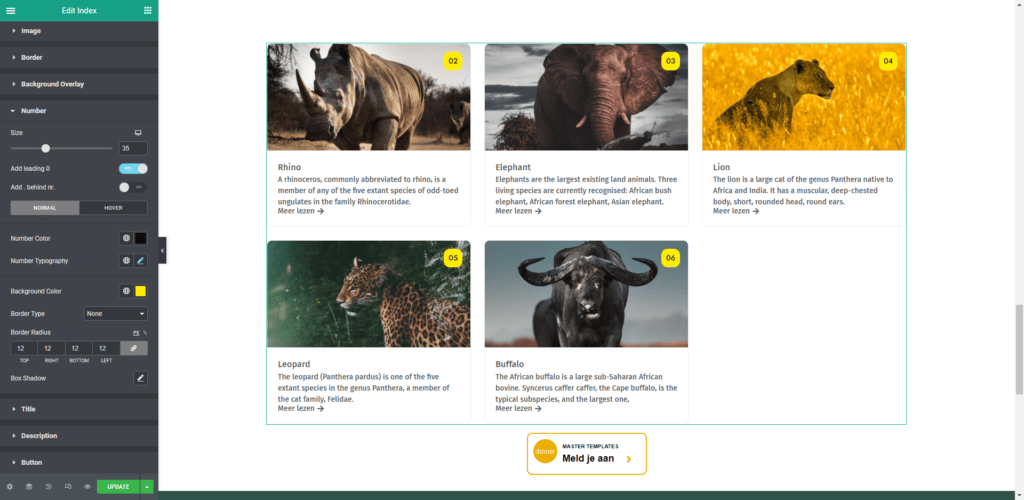Viewport: 1024px width, 500px height.
Task: Click Meer lezen link under Rhino
Action: 300,211
